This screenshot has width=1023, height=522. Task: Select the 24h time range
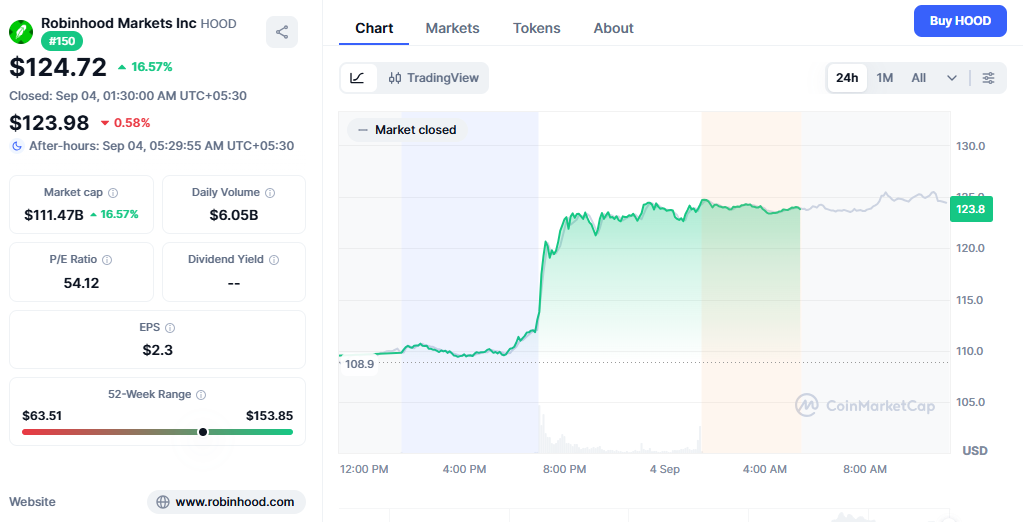click(x=847, y=78)
